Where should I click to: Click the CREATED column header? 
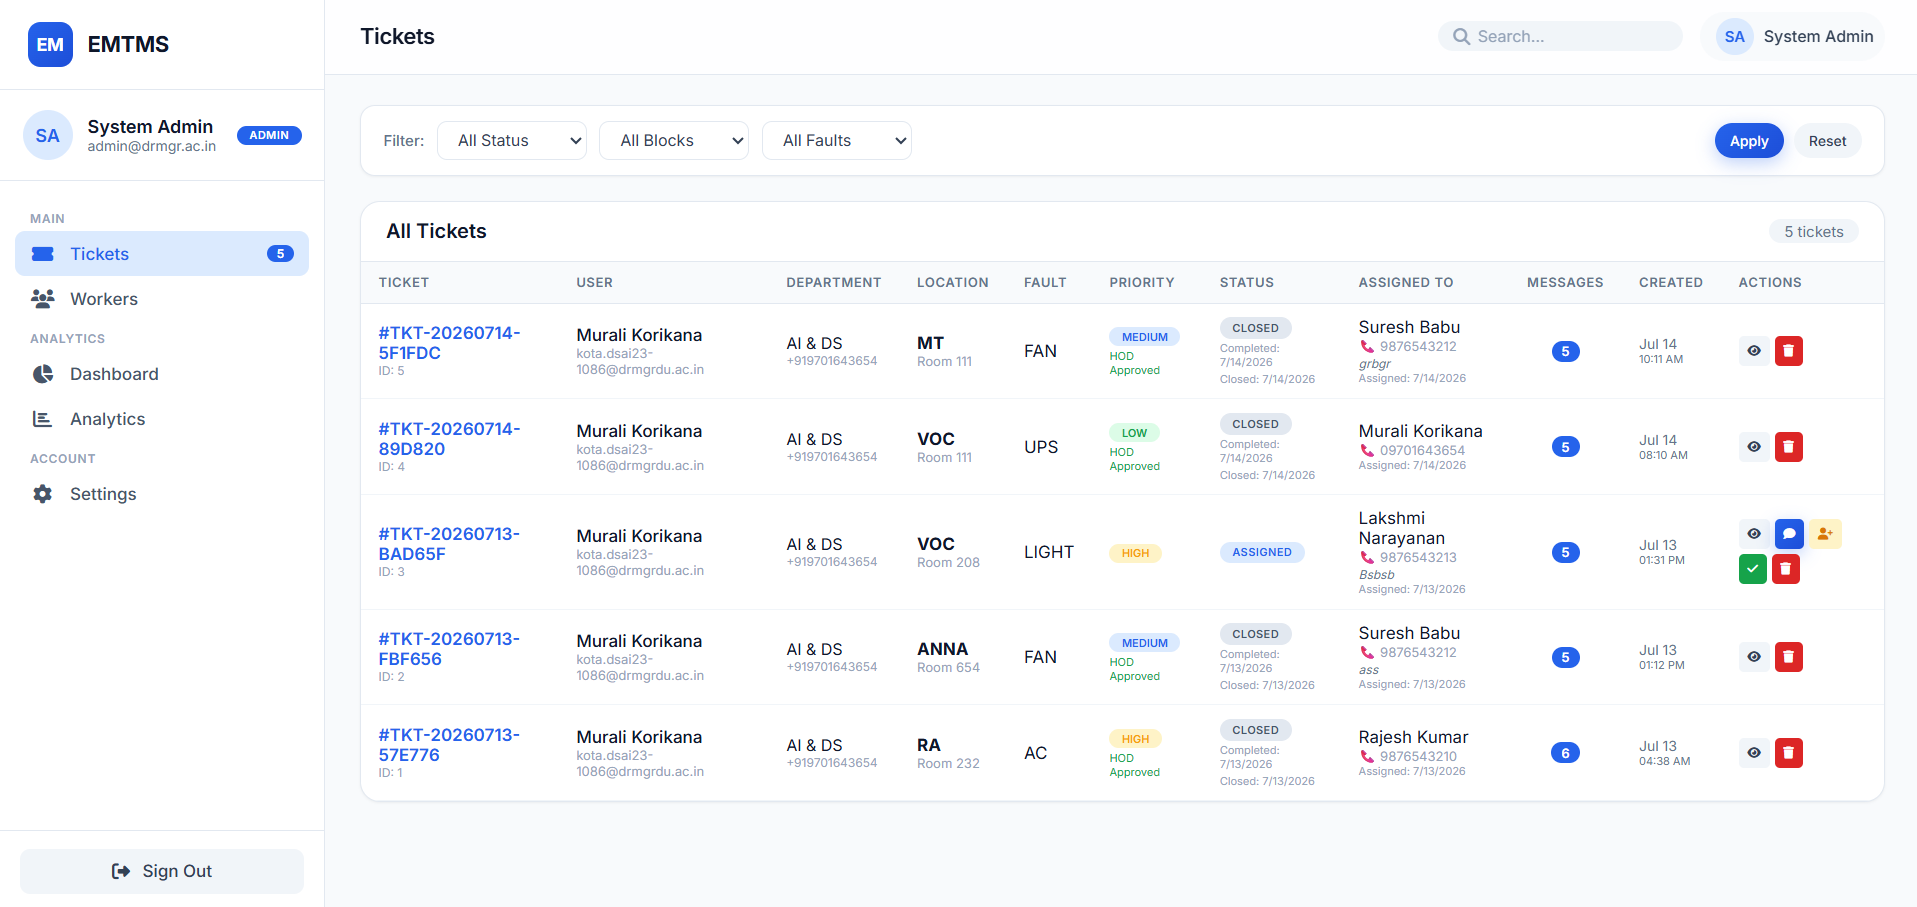[1670, 283]
